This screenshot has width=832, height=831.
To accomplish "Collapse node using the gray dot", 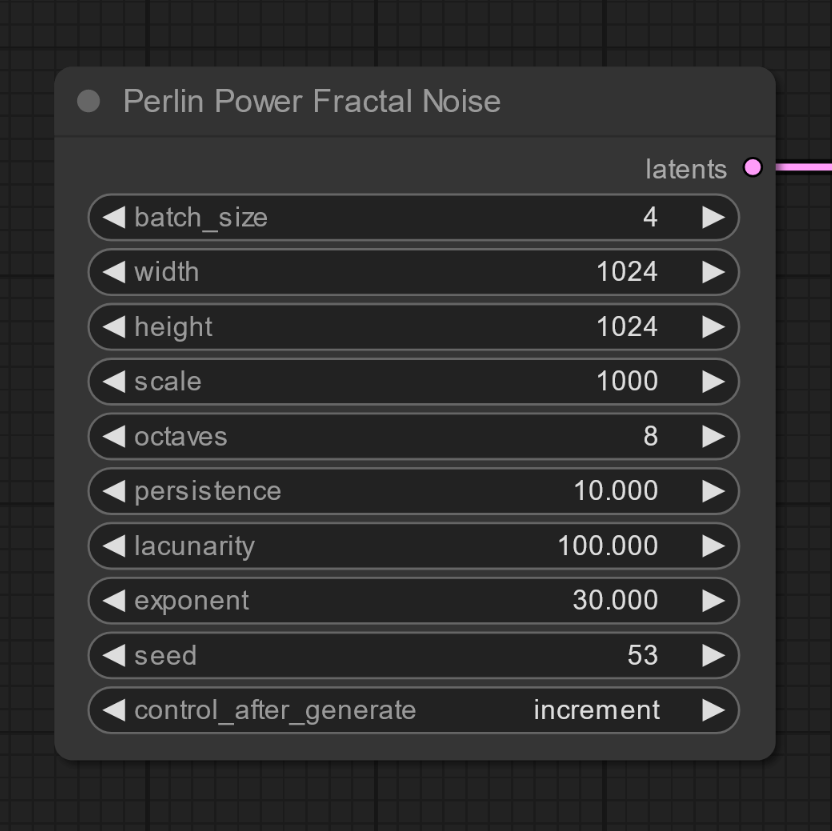I will 88,101.
